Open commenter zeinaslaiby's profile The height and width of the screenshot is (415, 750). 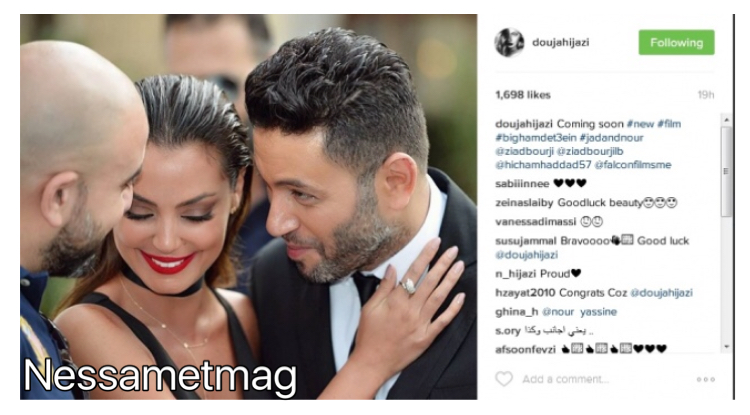click(x=524, y=203)
